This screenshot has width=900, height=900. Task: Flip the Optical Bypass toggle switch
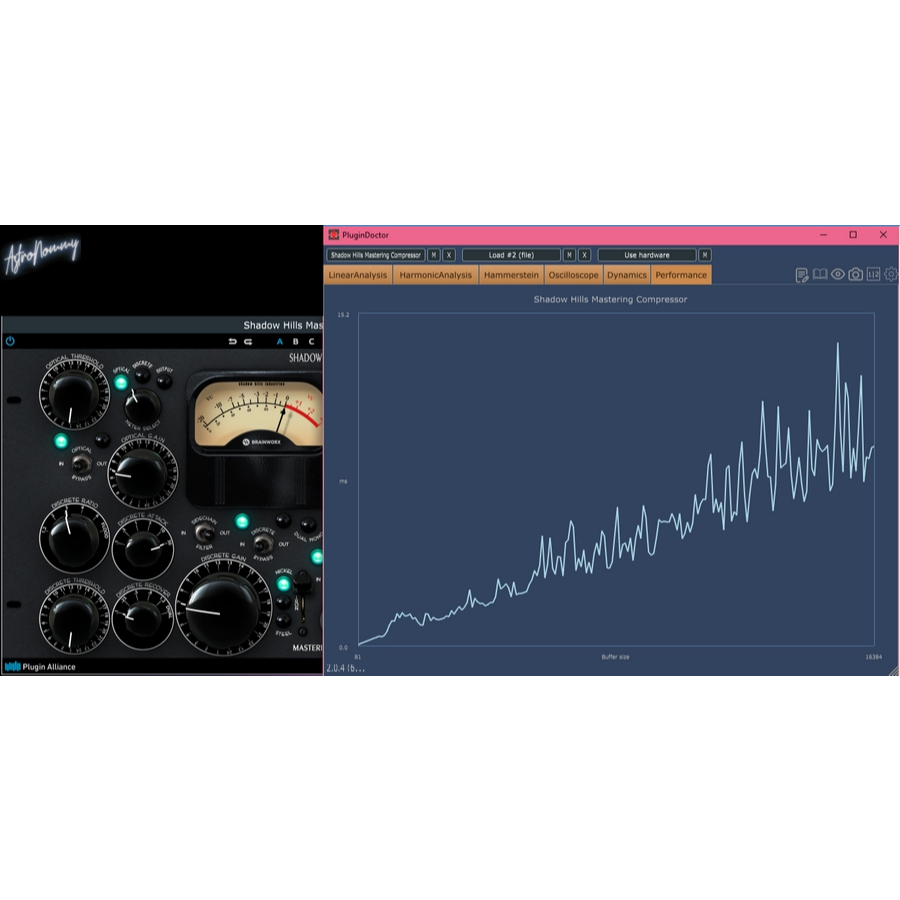coord(82,463)
